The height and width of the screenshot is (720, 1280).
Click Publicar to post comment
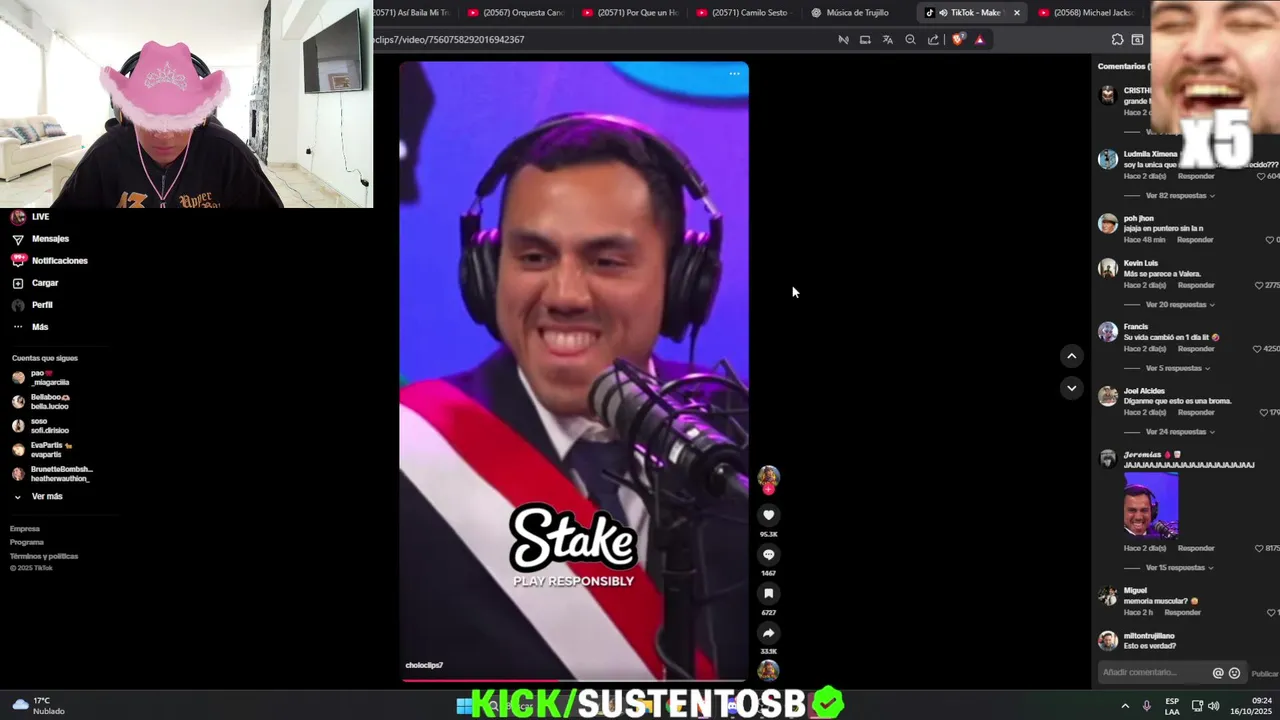point(1264,674)
